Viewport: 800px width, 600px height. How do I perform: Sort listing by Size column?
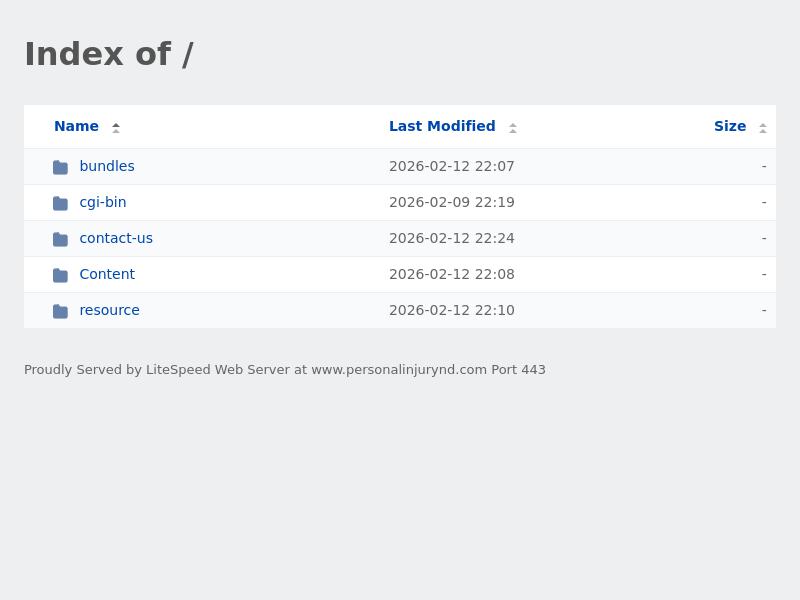pos(729,126)
